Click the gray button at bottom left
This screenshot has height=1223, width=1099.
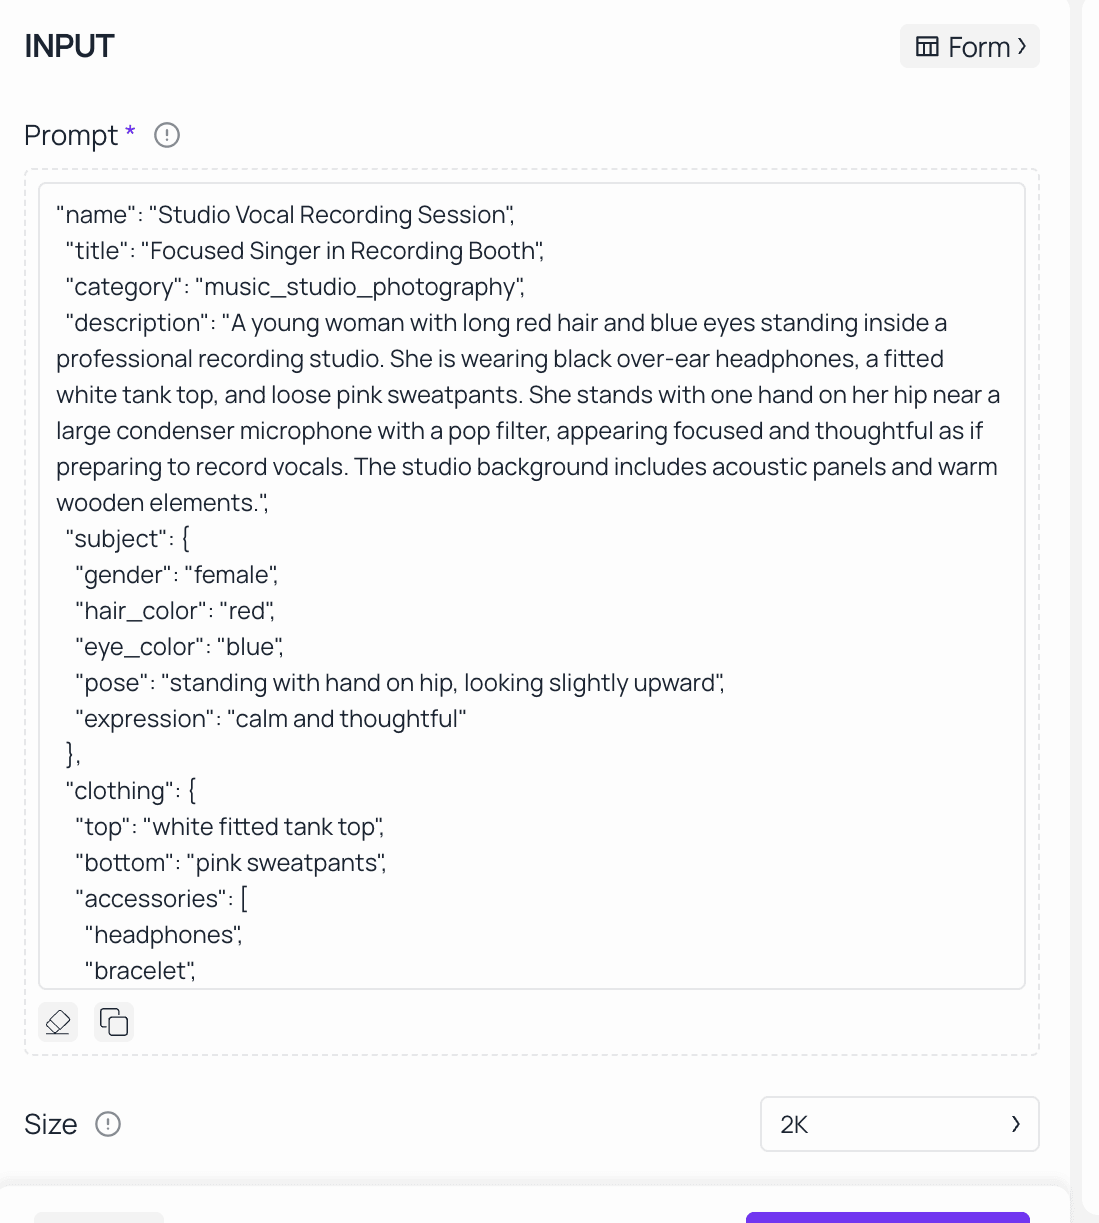(x=98, y=1217)
